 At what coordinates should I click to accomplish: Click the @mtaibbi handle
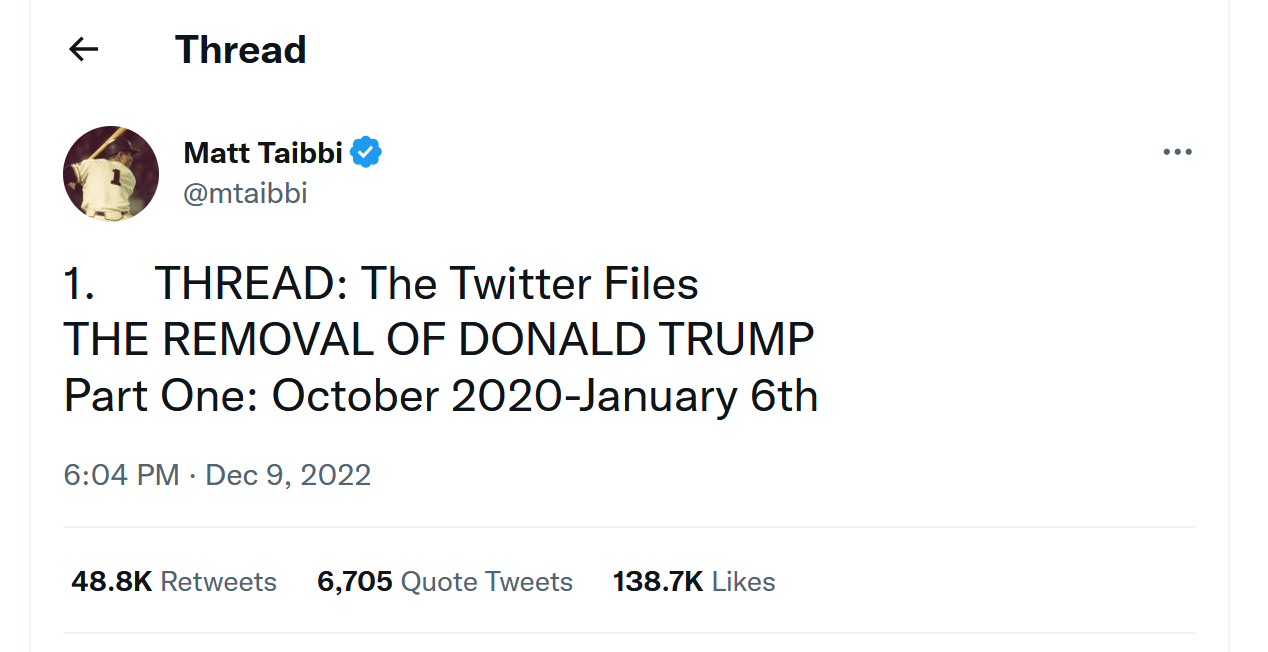click(245, 195)
